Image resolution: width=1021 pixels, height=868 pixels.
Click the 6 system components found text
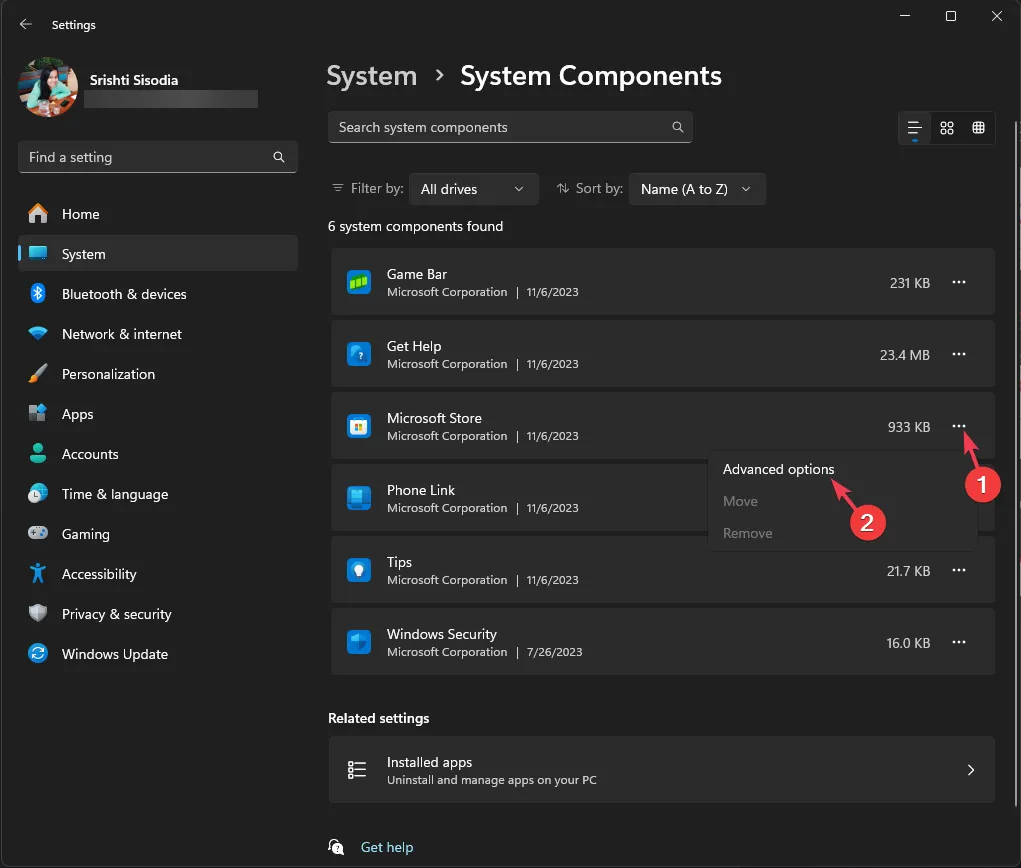coord(415,227)
